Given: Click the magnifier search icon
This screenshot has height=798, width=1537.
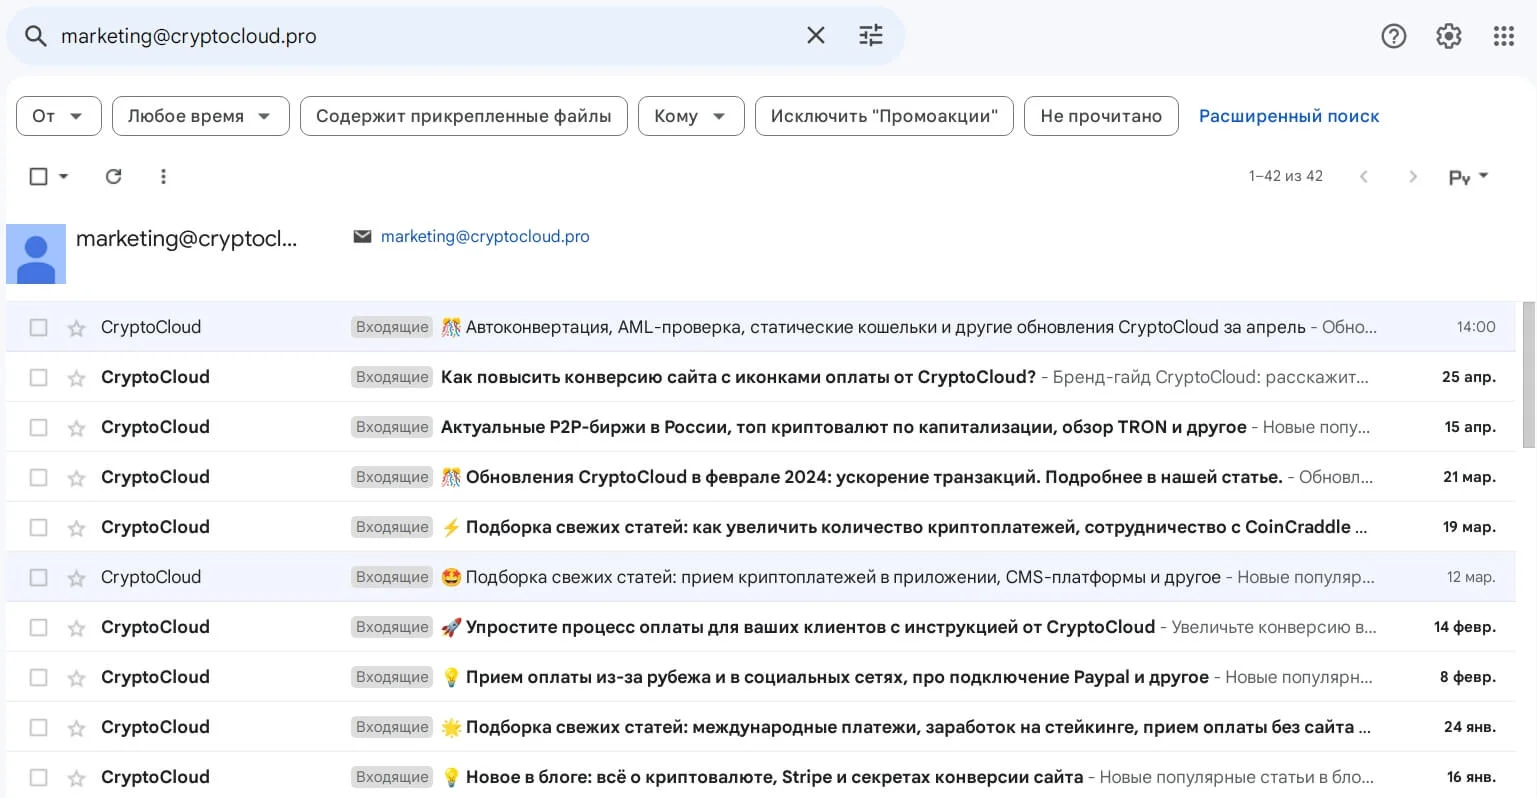Looking at the screenshot, I should point(36,36).
